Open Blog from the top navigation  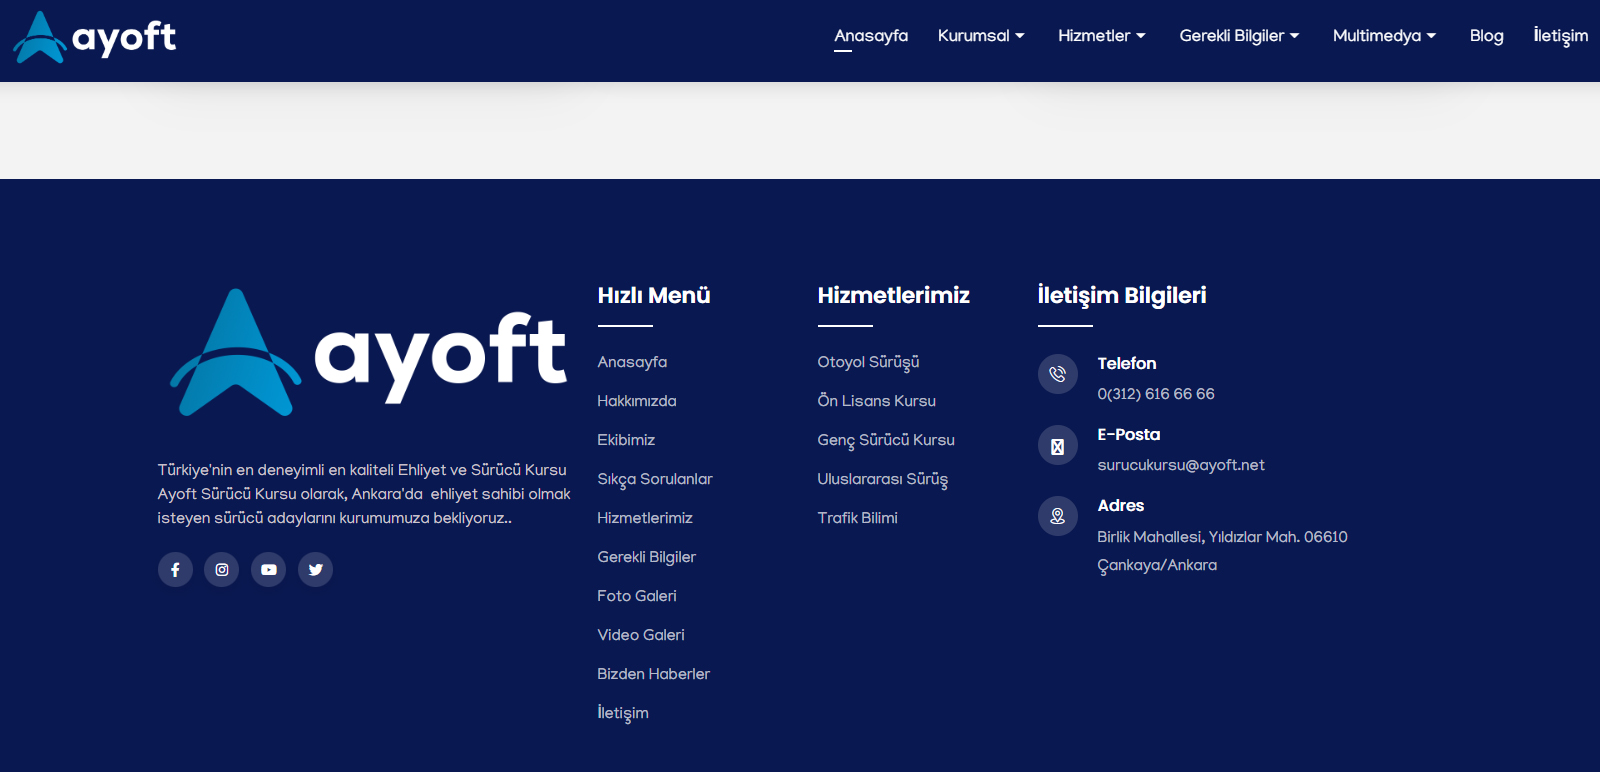coord(1486,36)
